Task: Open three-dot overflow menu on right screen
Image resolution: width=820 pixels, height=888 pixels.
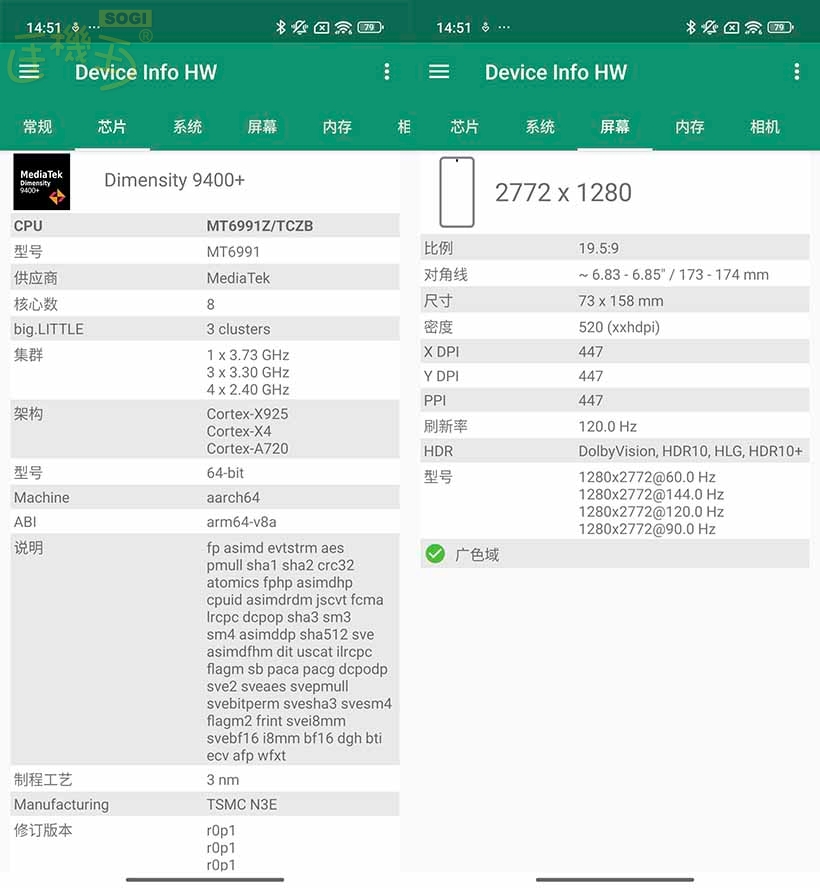Action: pyautogui.click(x=797, y=71)
